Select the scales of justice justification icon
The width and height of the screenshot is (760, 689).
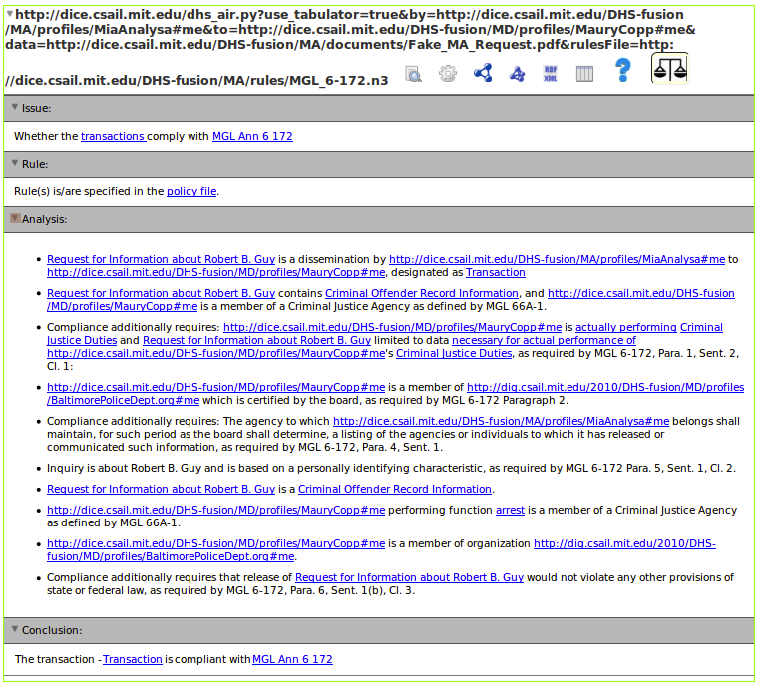tap(670, 68)
